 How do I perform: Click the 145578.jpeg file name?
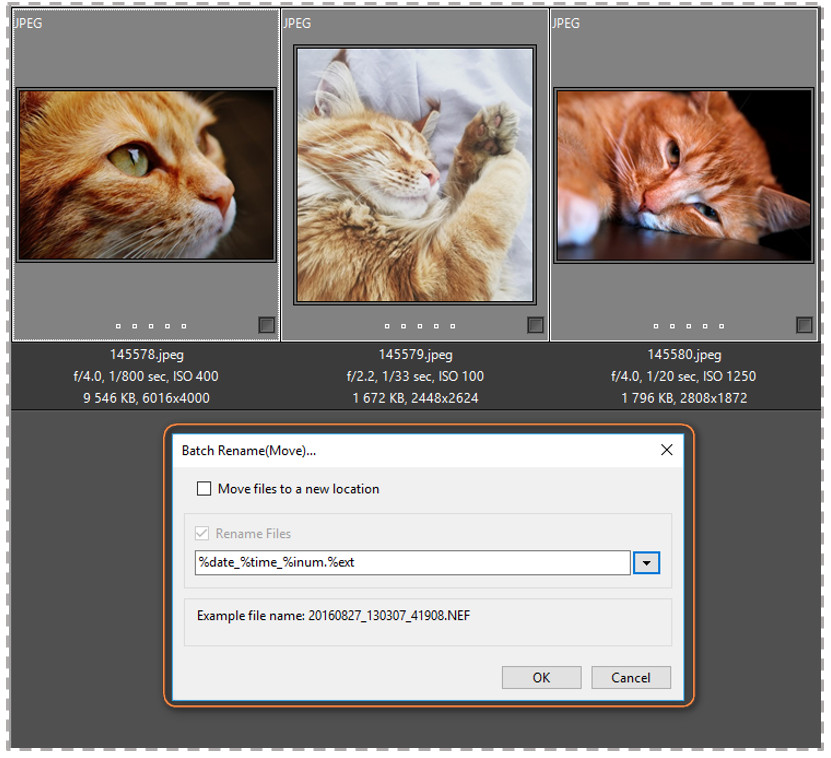147,355
